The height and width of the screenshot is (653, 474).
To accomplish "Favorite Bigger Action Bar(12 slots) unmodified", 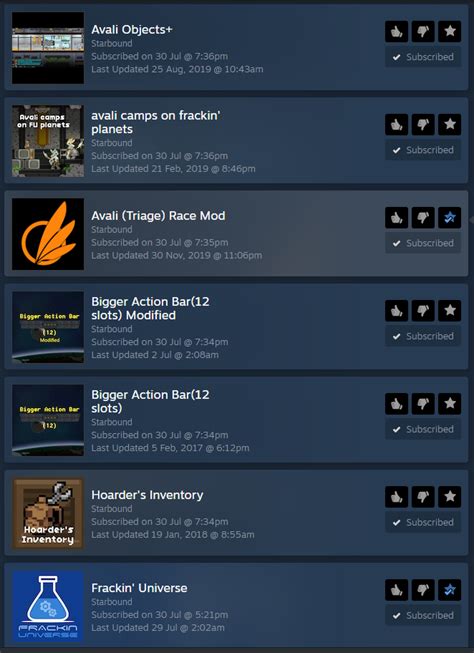I will pos(449,404).
